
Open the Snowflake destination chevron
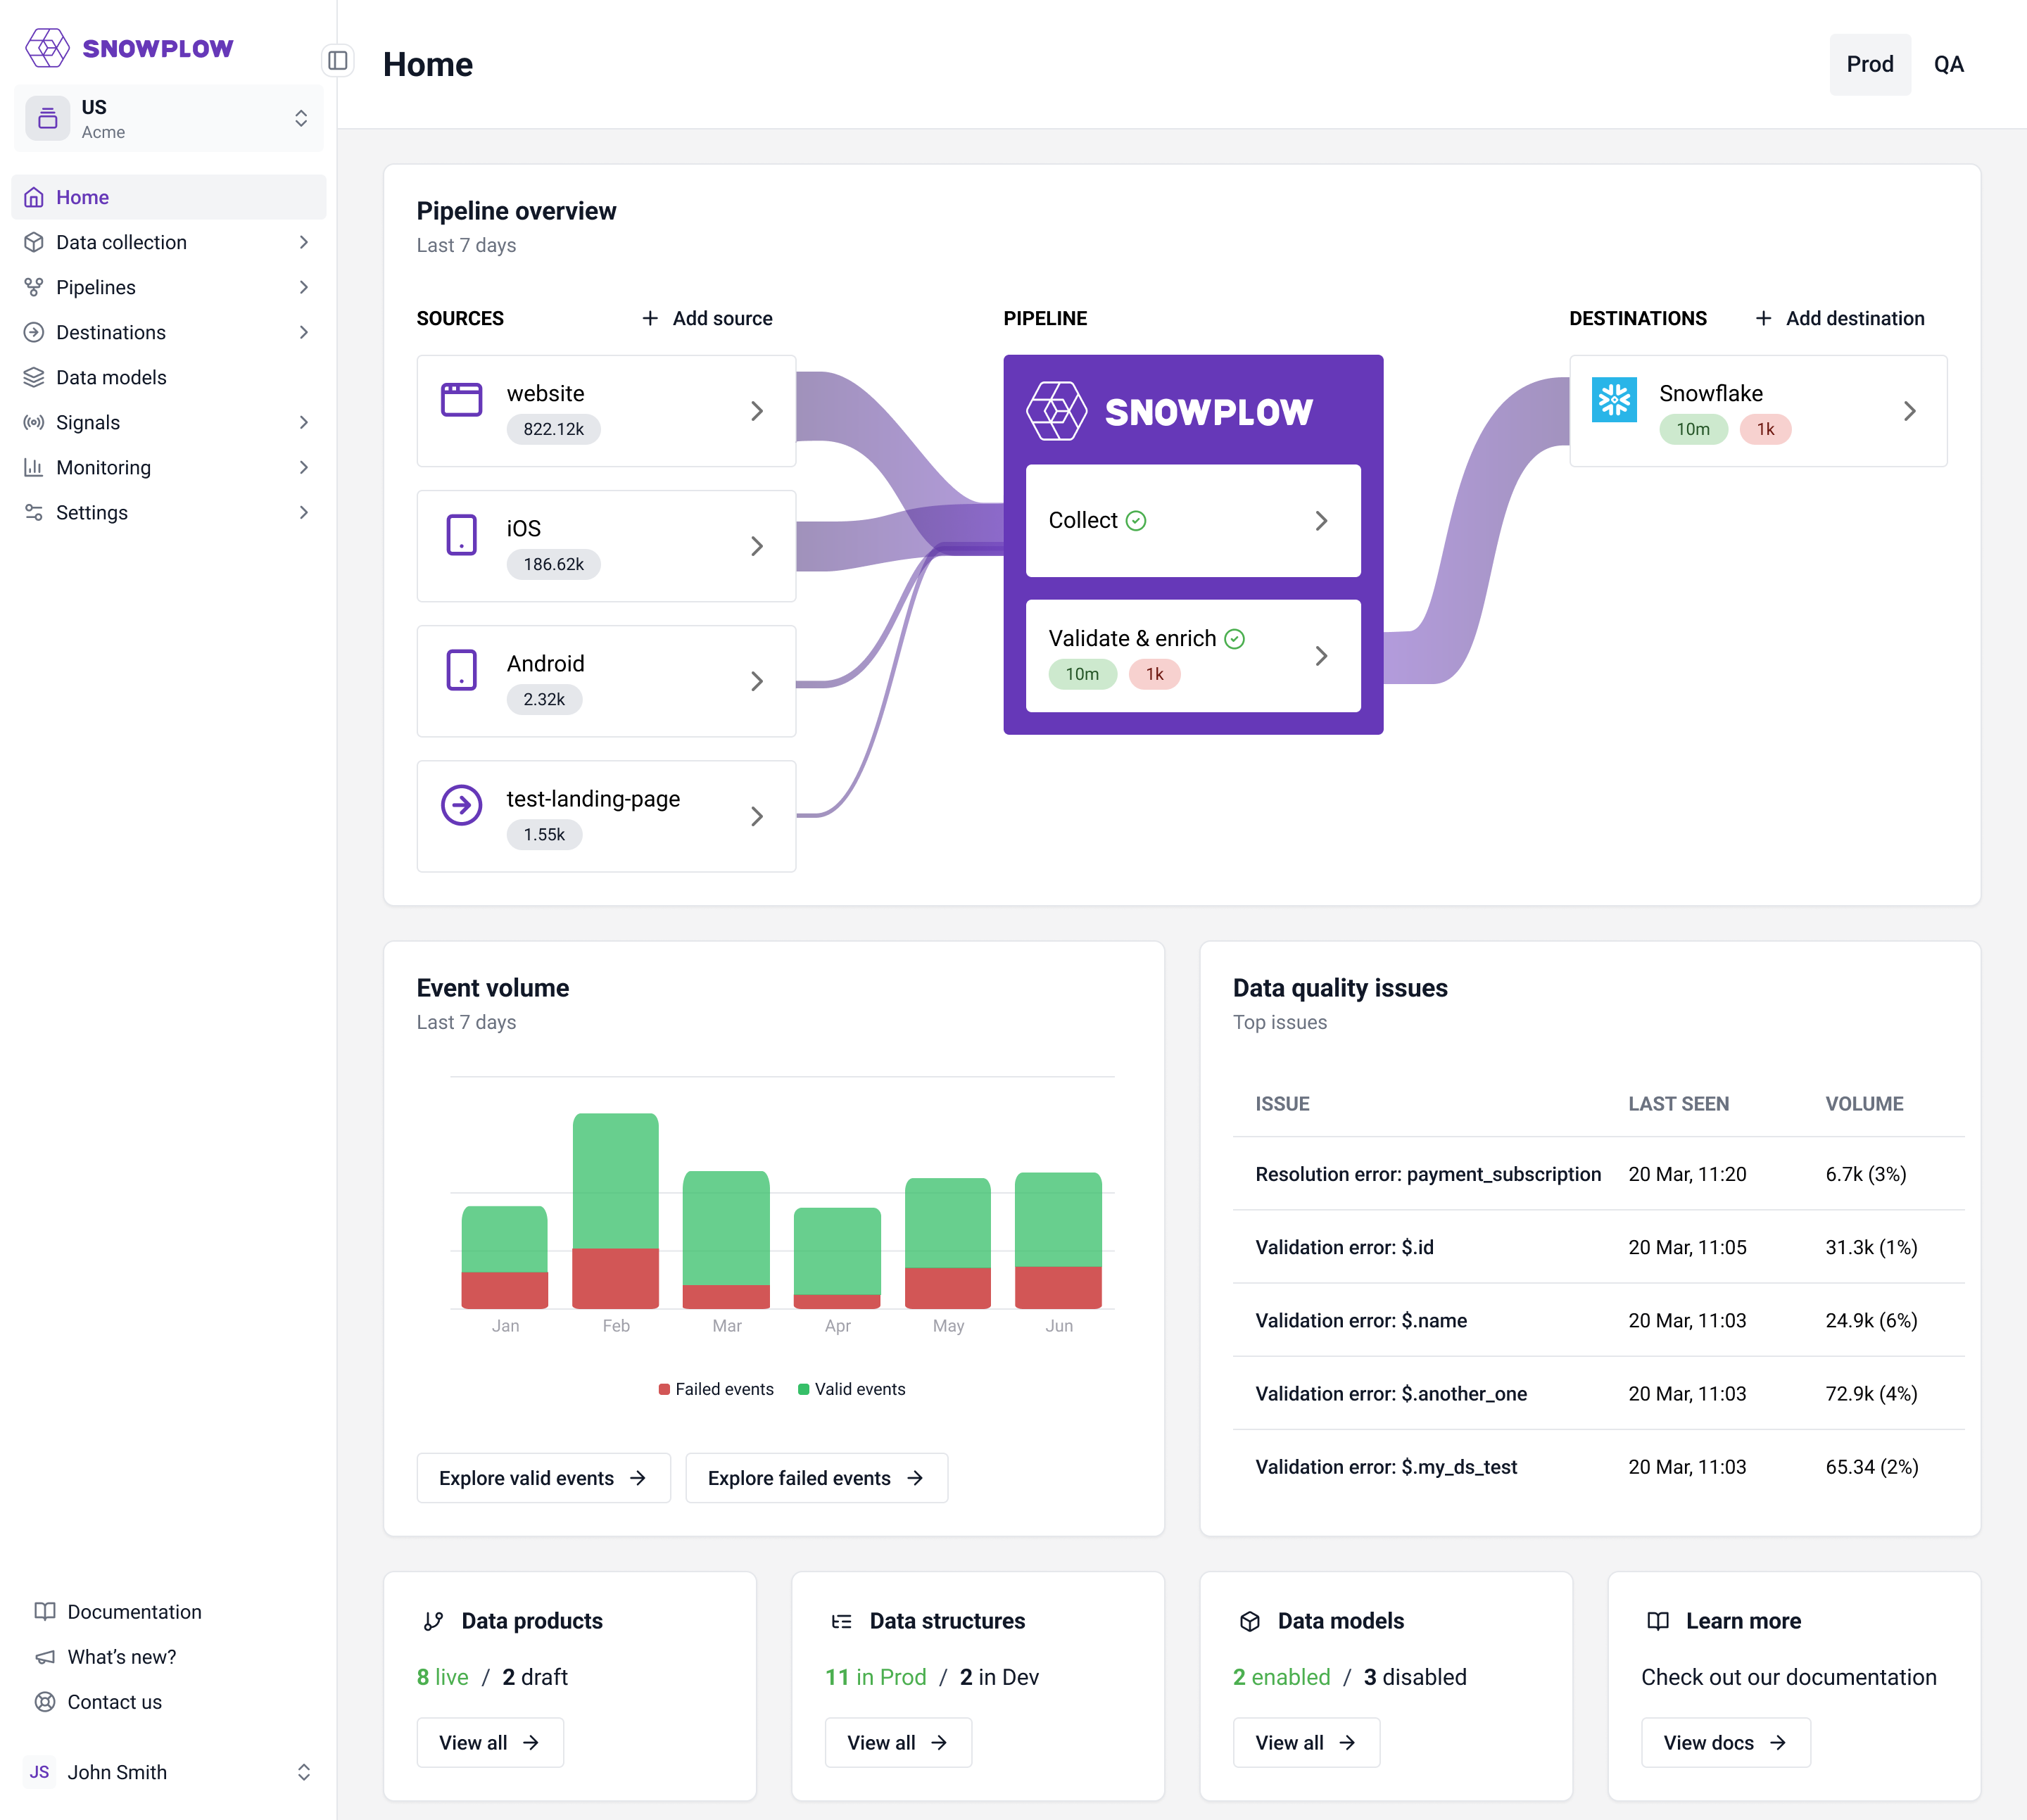coord(1910,411)
